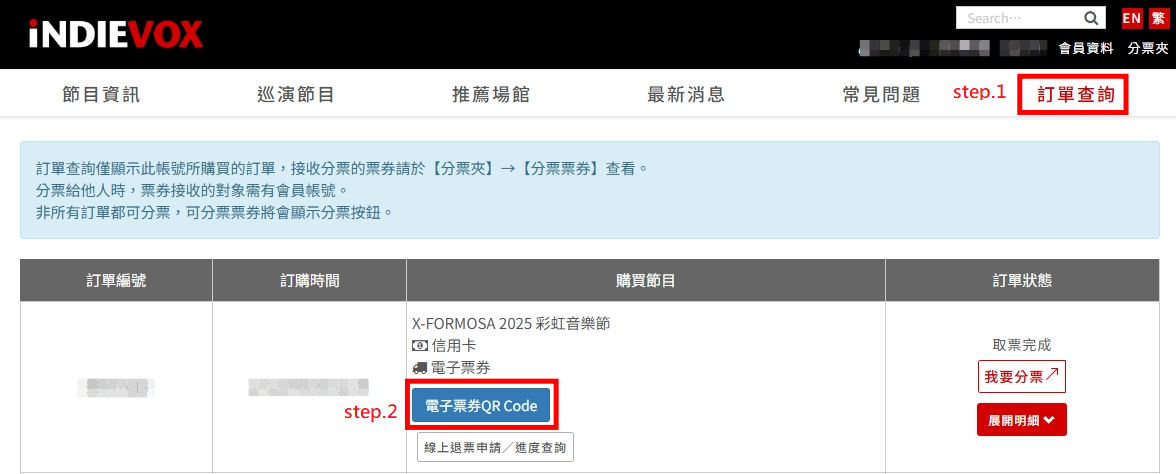Open 最新消息 news page
Viewport: 1176px width, 474px height.
[686, 94]
